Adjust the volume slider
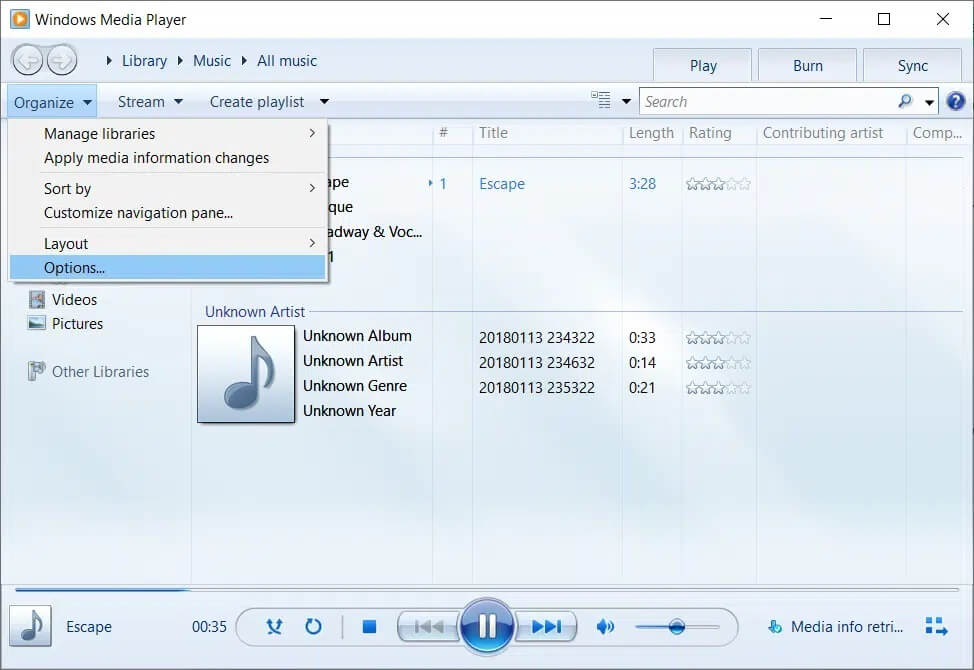 [x=677, y=627]
